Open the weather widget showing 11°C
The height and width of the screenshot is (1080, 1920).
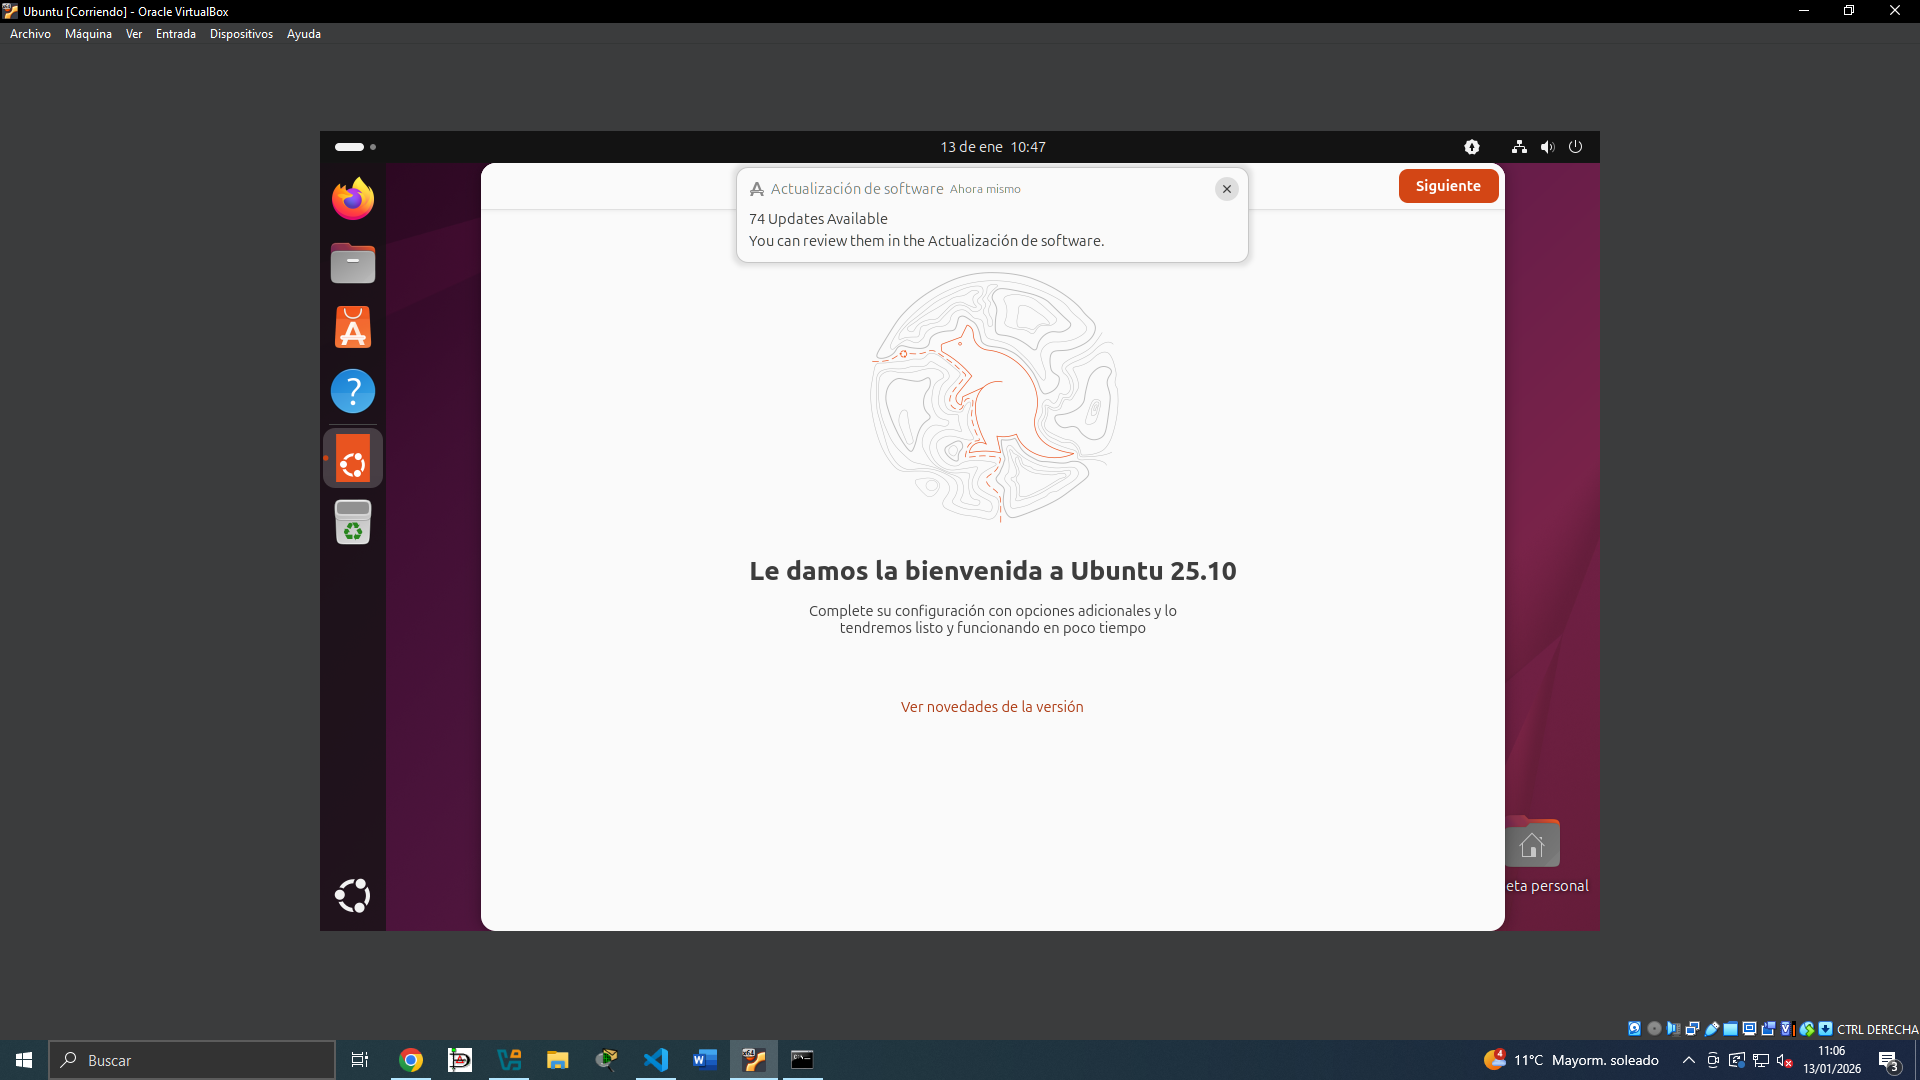1571,1060
